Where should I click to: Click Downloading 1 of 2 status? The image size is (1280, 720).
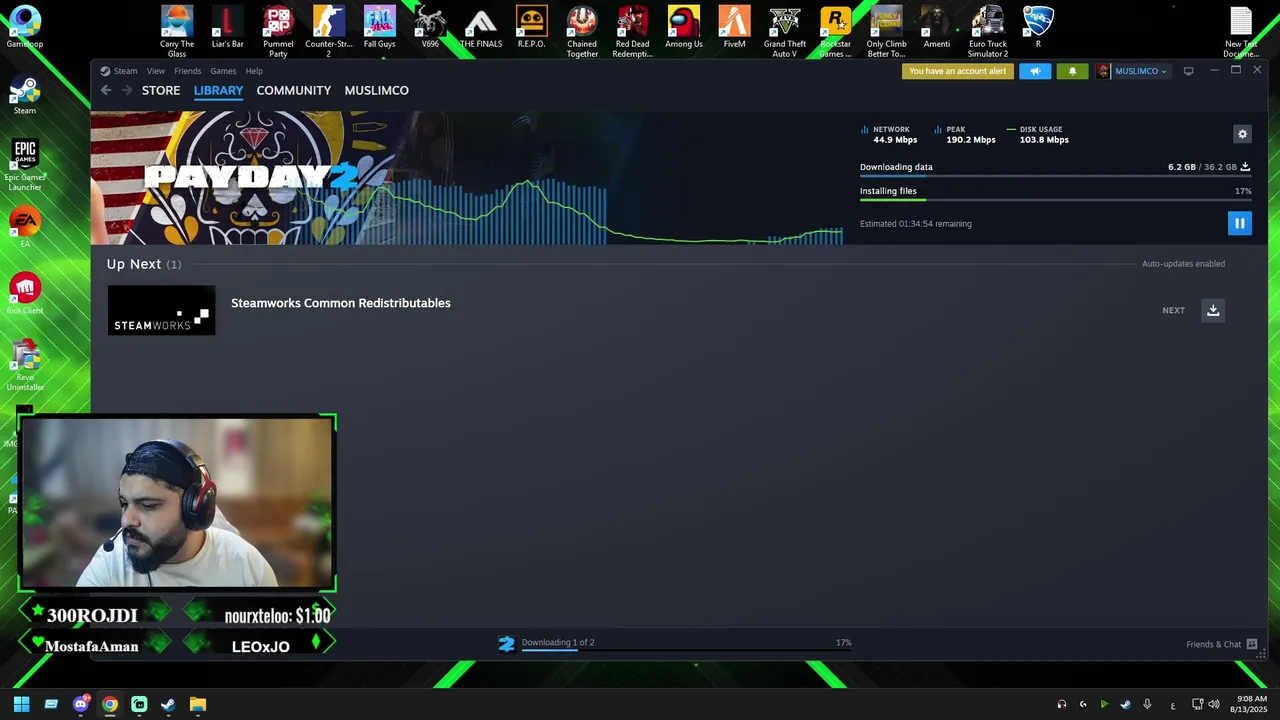pos(558,642)
